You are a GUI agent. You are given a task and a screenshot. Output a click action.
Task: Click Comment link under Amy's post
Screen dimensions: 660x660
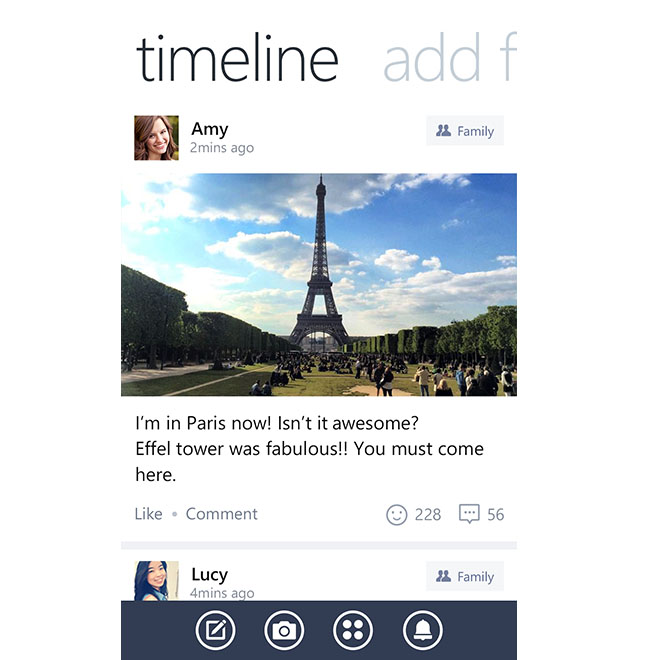click(221, 514)
